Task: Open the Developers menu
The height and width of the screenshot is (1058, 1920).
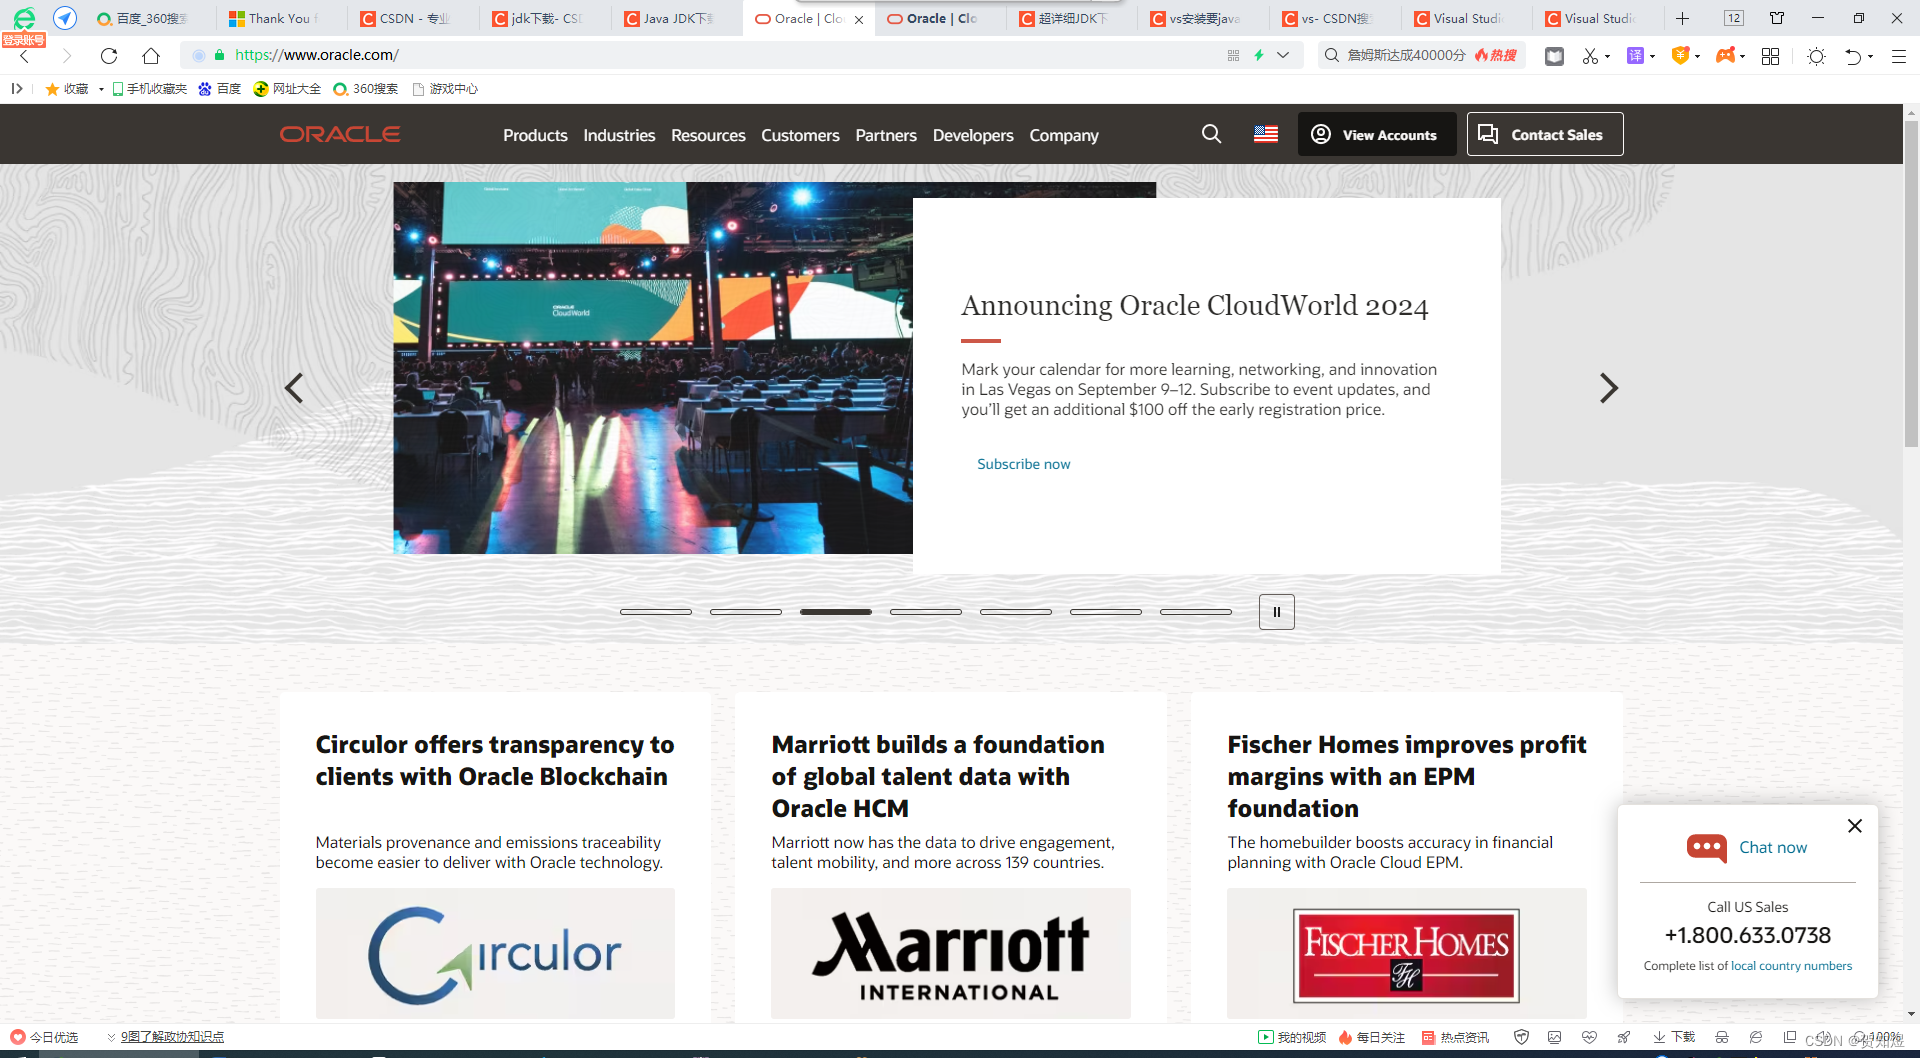Action: tap(973, 135)
